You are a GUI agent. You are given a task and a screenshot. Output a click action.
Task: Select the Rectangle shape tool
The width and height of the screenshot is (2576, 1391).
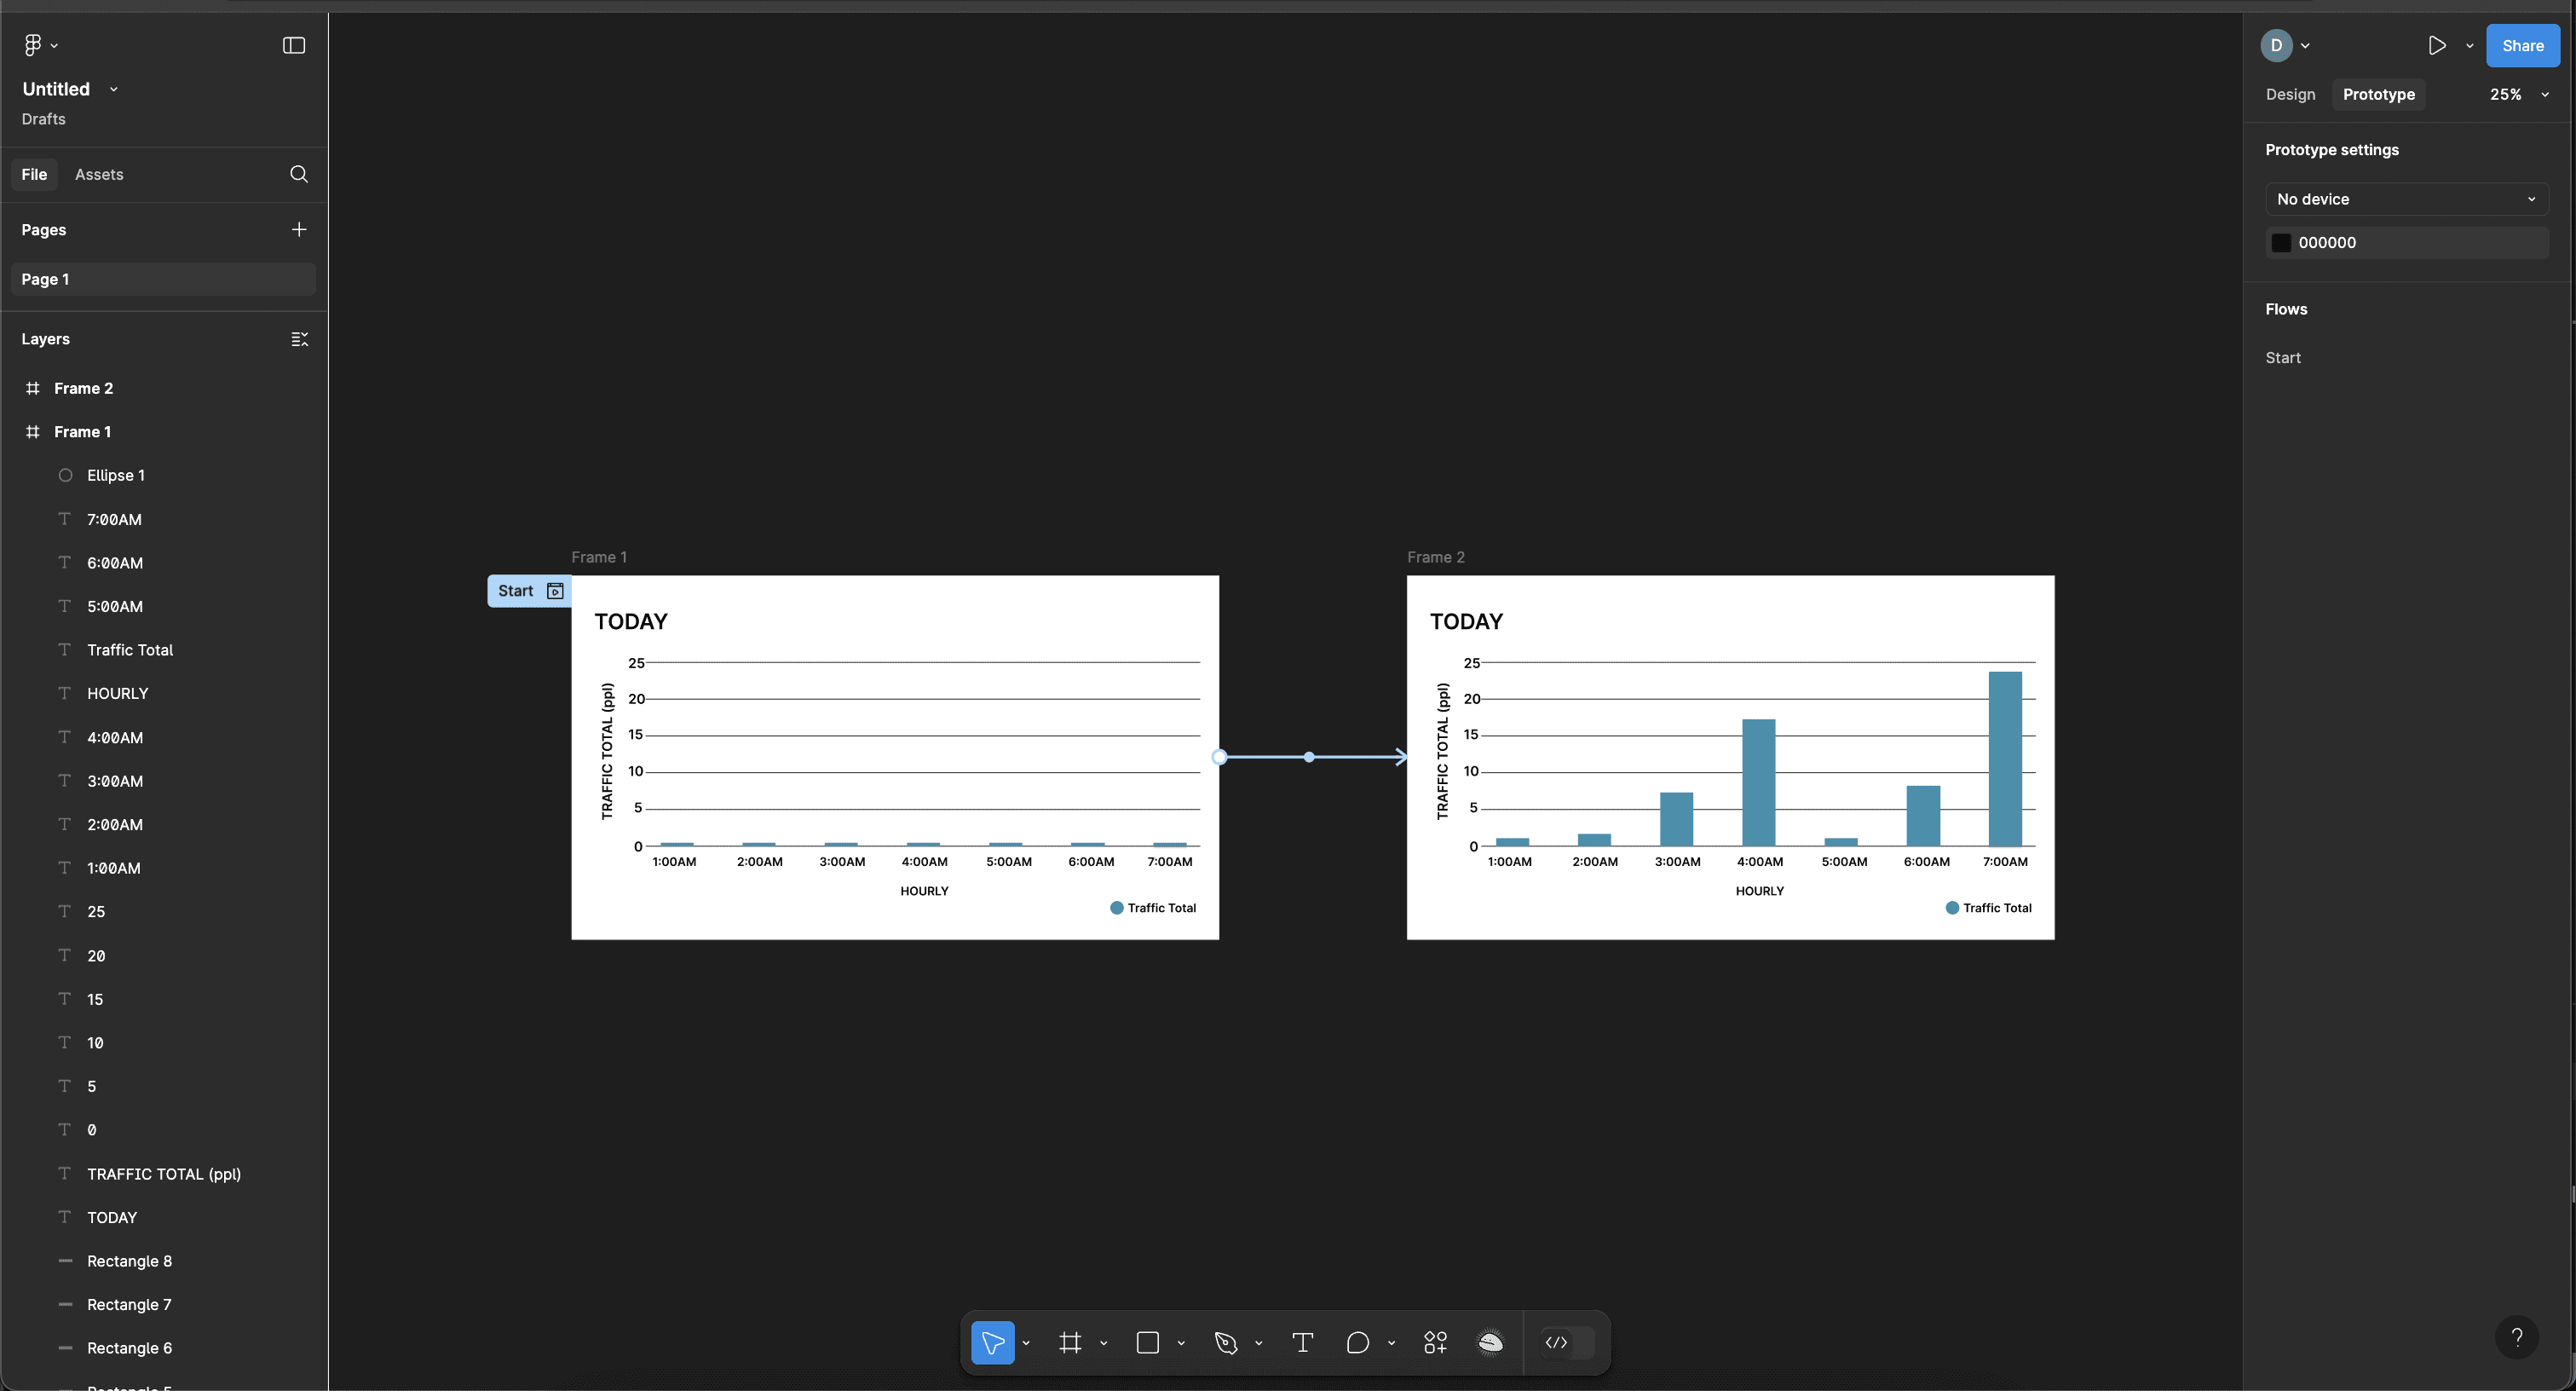point(1148,1343)
